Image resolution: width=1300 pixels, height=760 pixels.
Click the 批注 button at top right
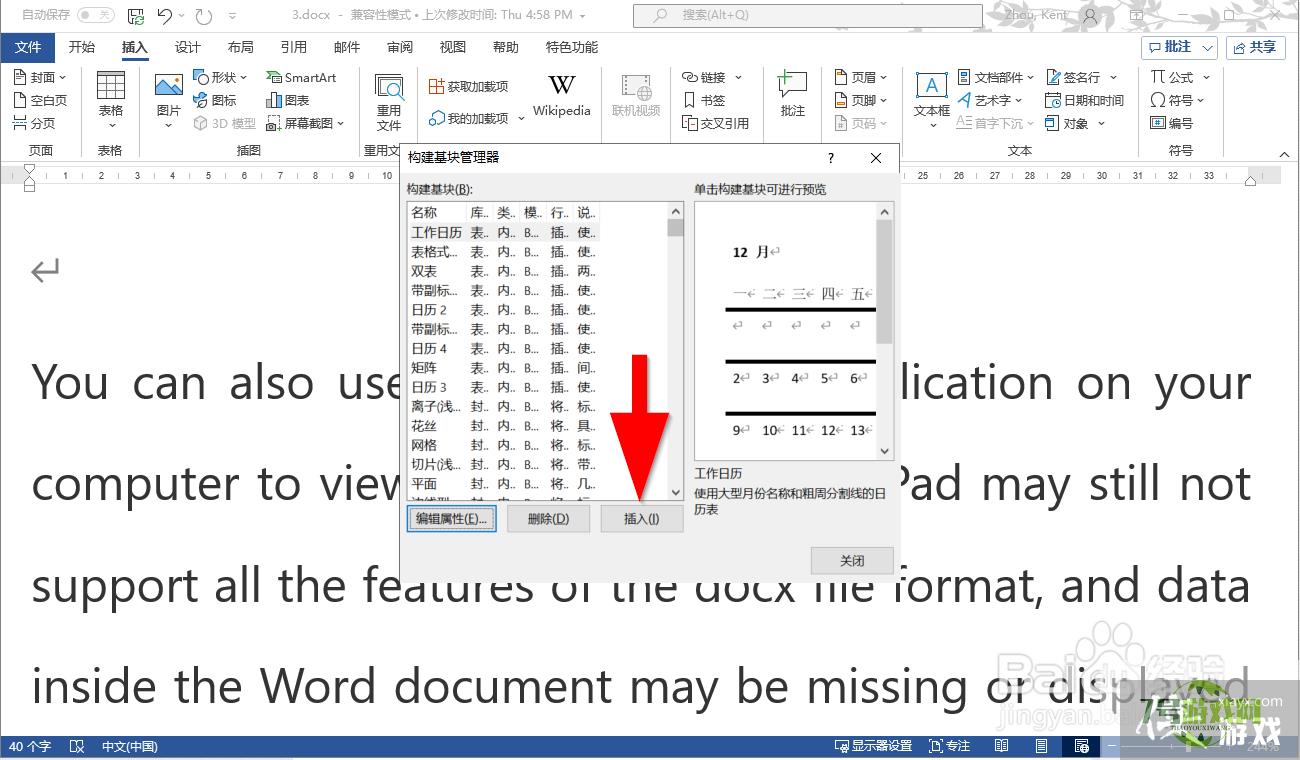(1179, 47)
